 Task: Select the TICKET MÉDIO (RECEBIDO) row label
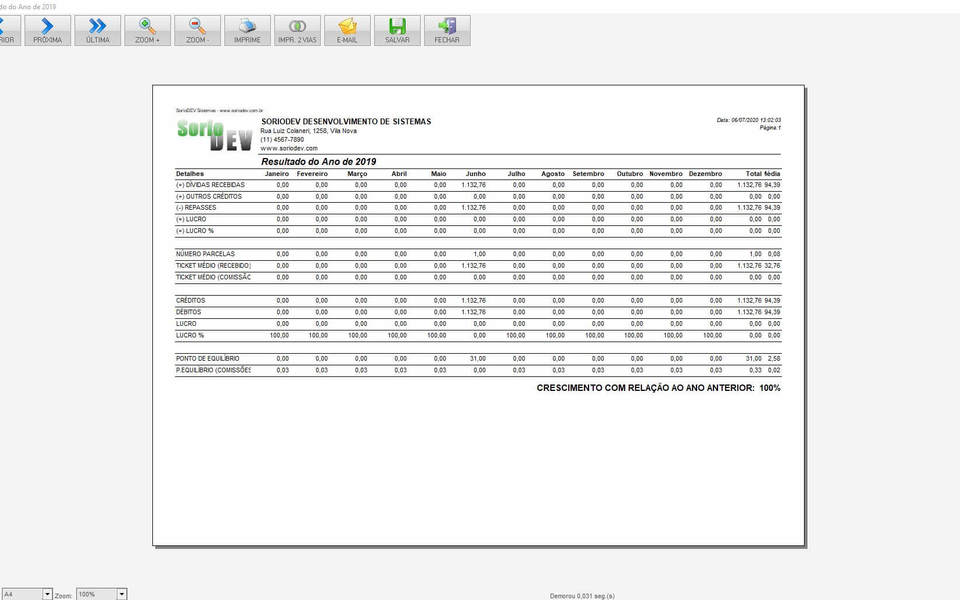click(213, 266)
